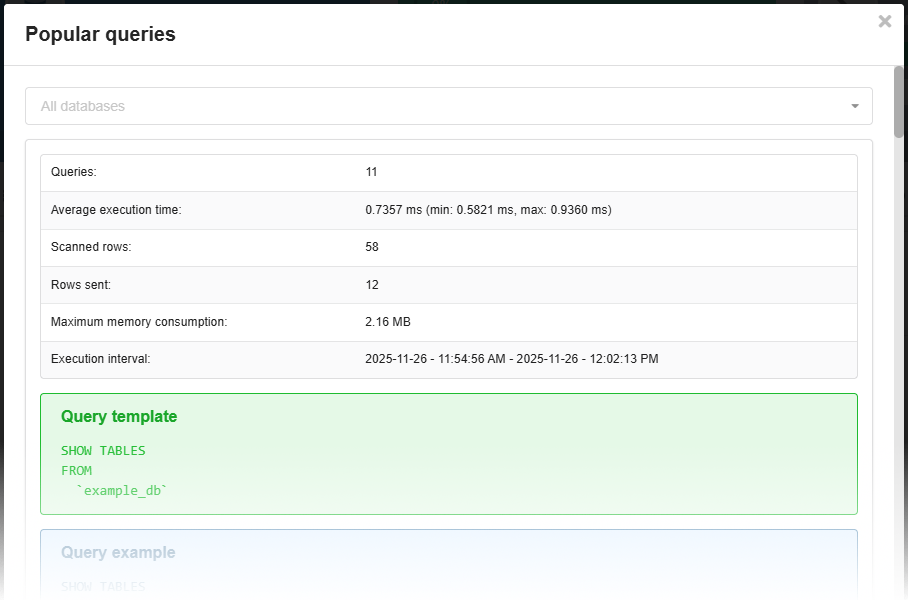Close the Popular queries dialog
This screenshot has height=600, width=908.
click(884, 22)
